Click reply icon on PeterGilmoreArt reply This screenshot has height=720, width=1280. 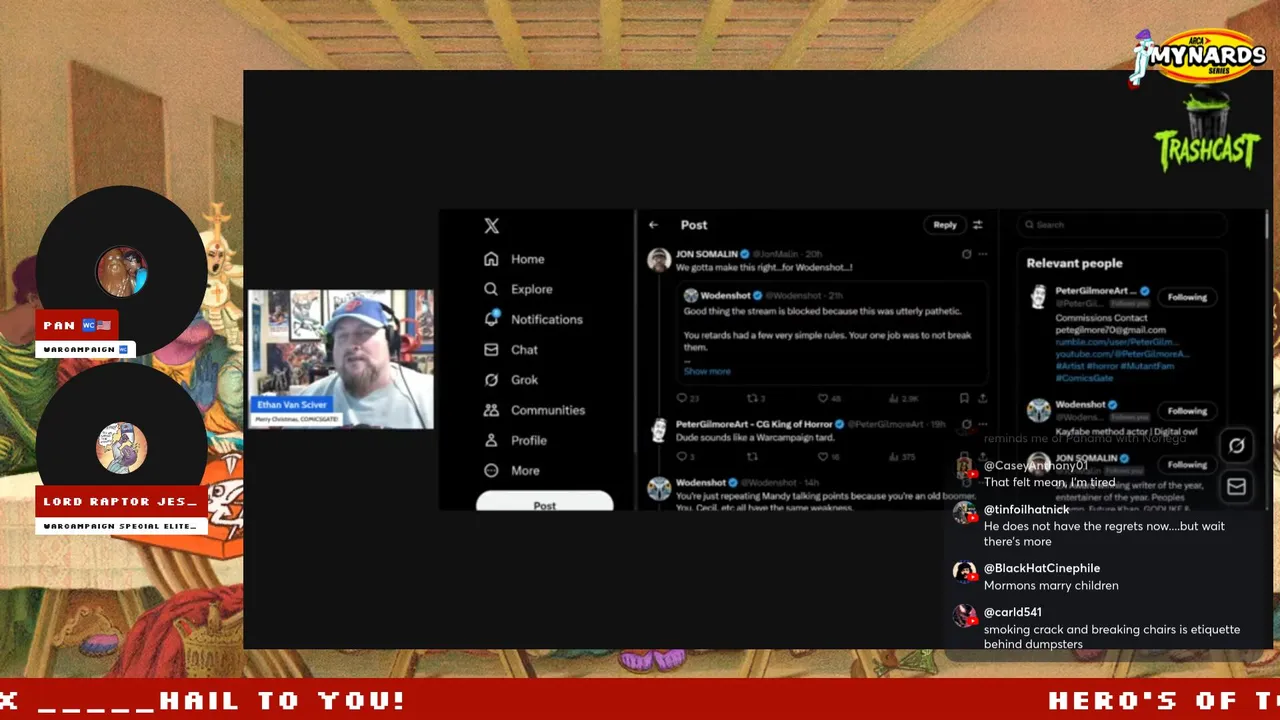[681, 457]
